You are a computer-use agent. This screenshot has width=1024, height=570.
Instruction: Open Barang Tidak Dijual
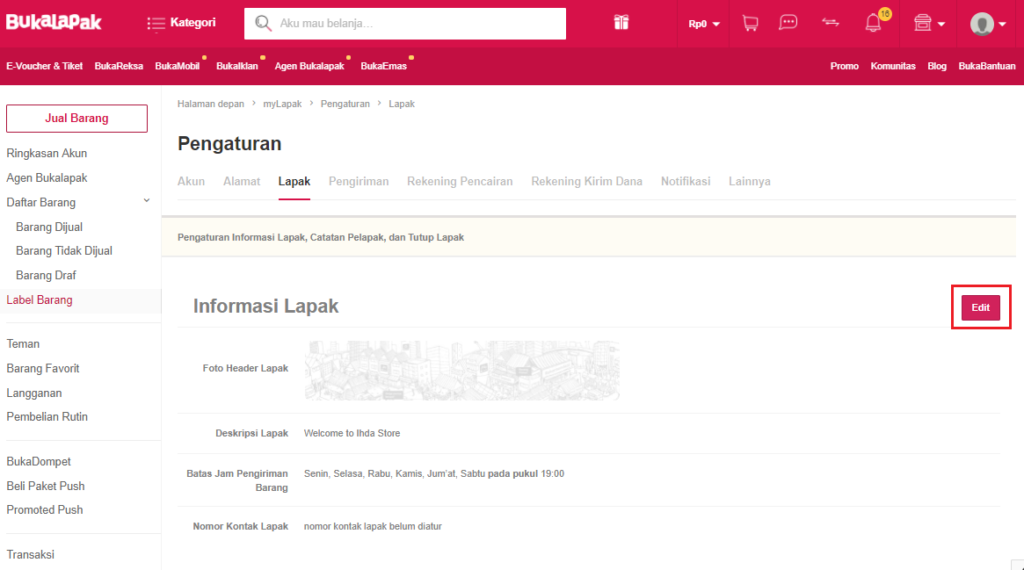[64, 251]
